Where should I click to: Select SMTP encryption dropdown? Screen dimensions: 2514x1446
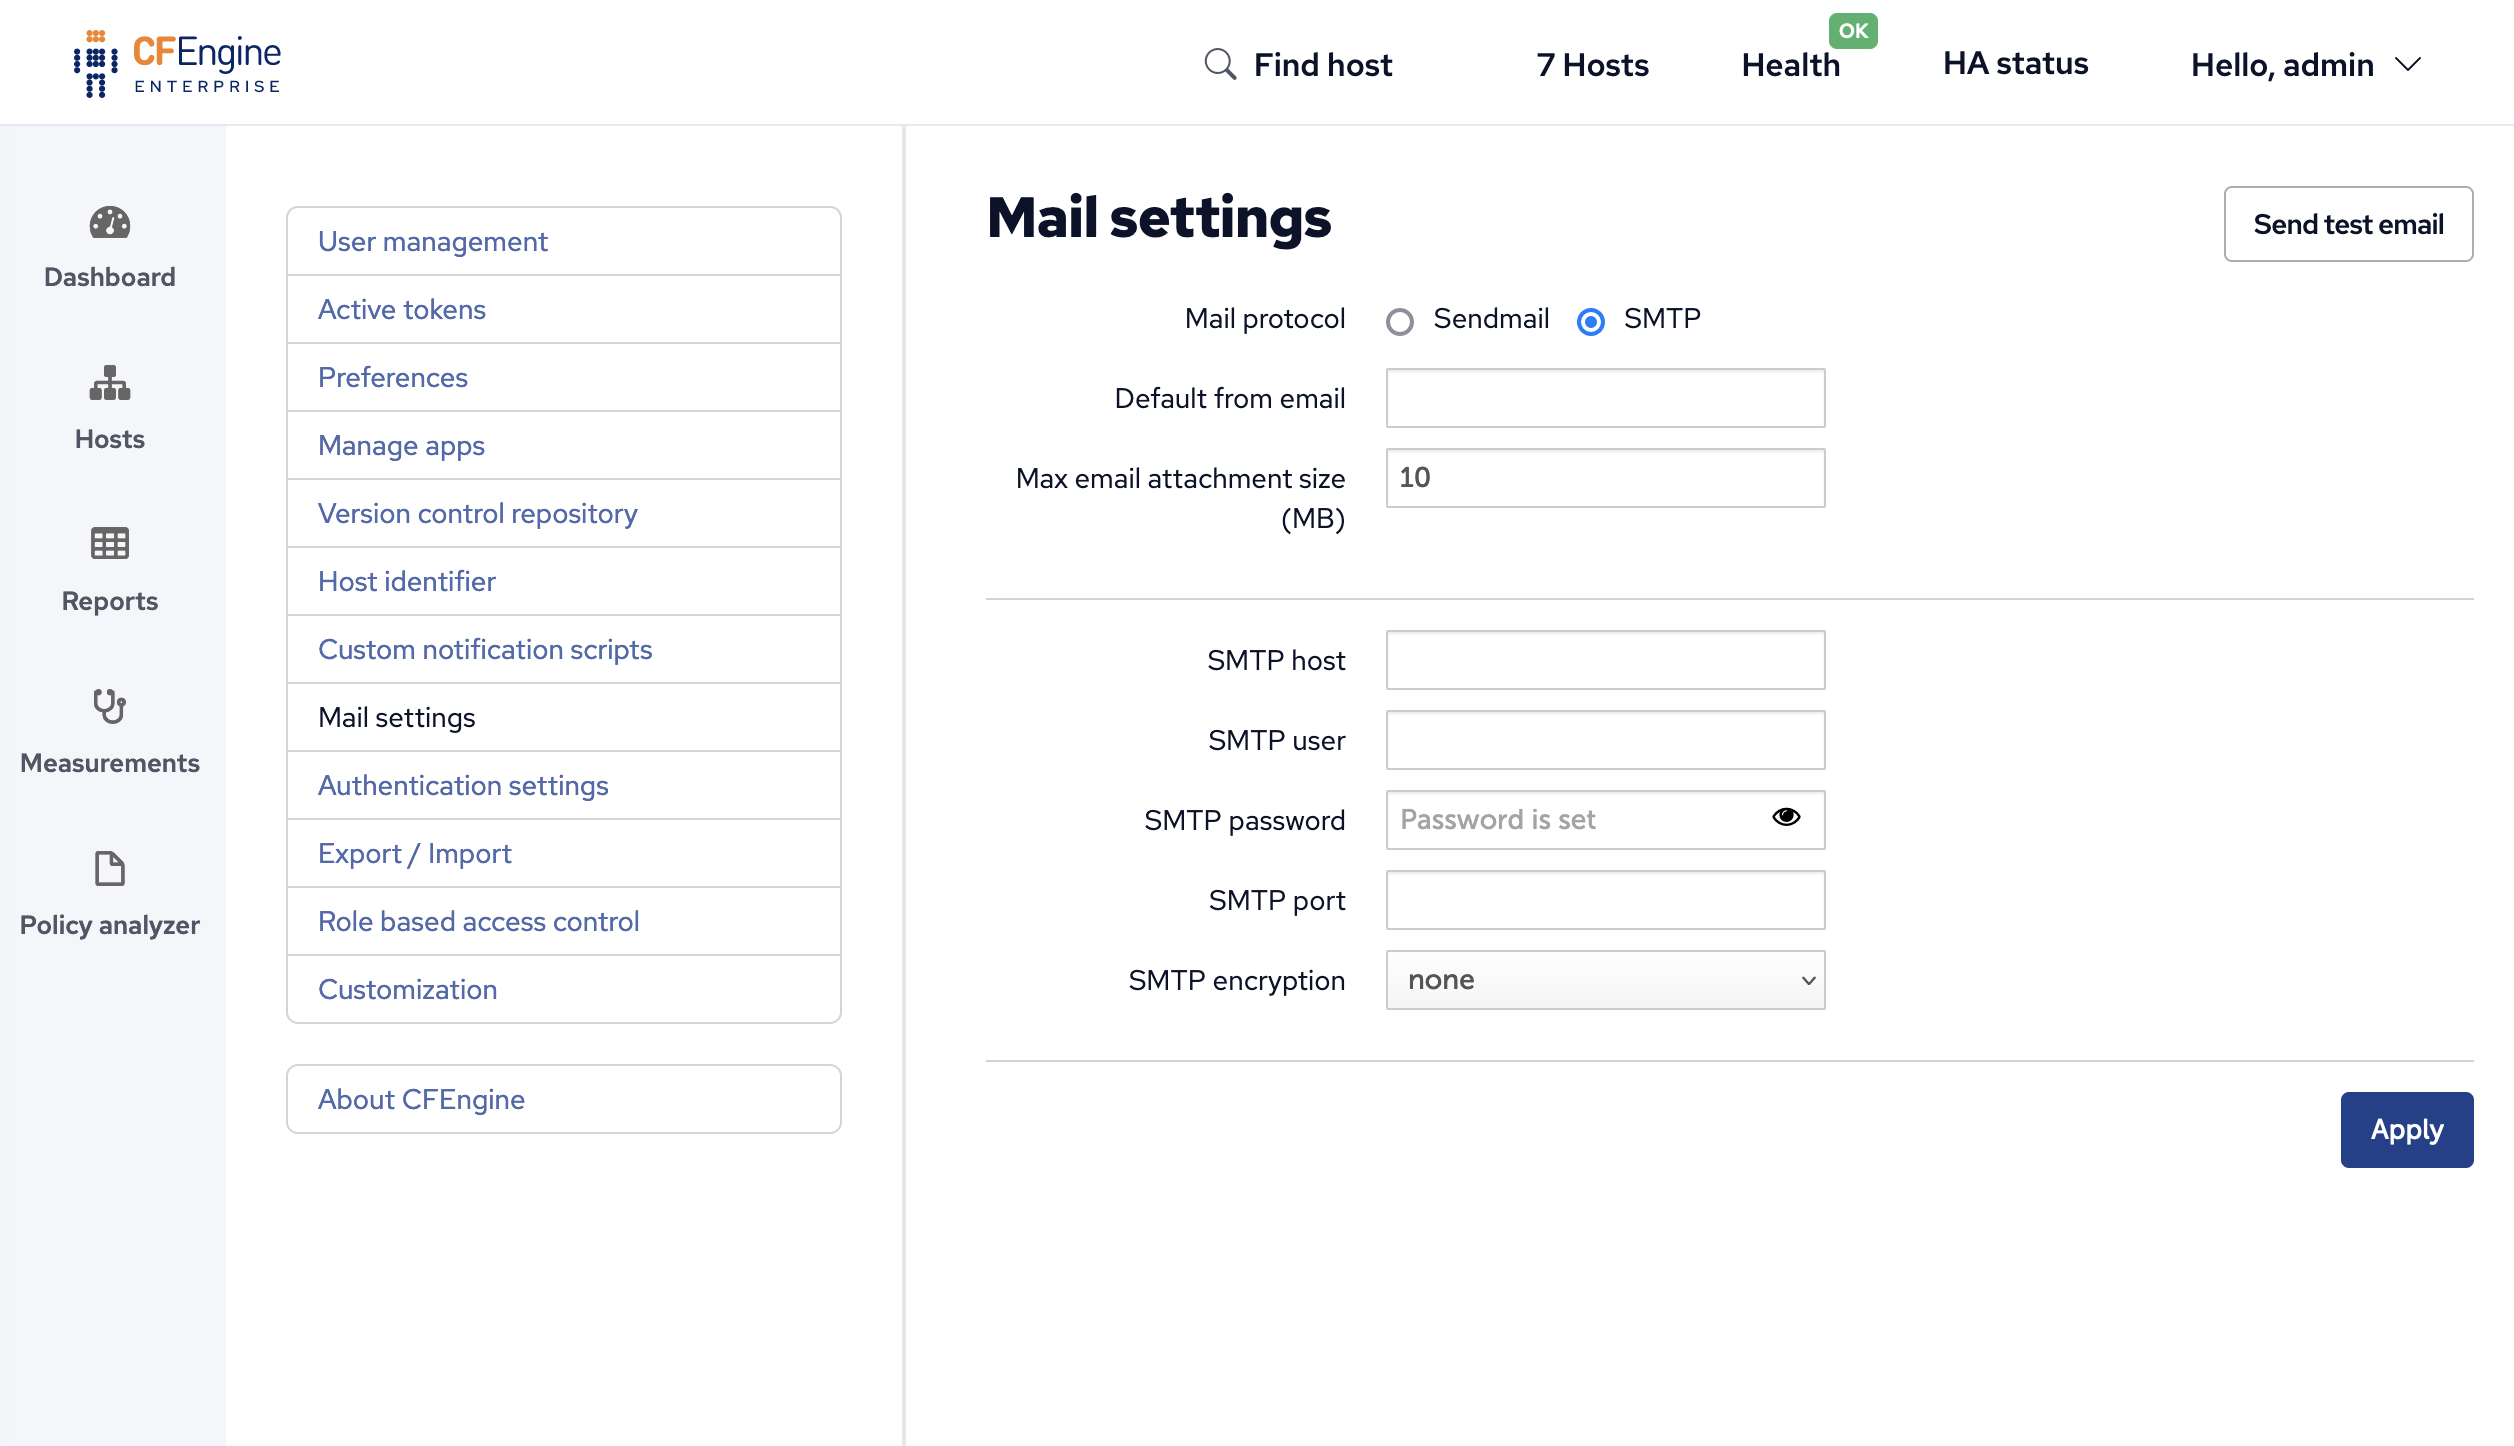coord(1606,980)
